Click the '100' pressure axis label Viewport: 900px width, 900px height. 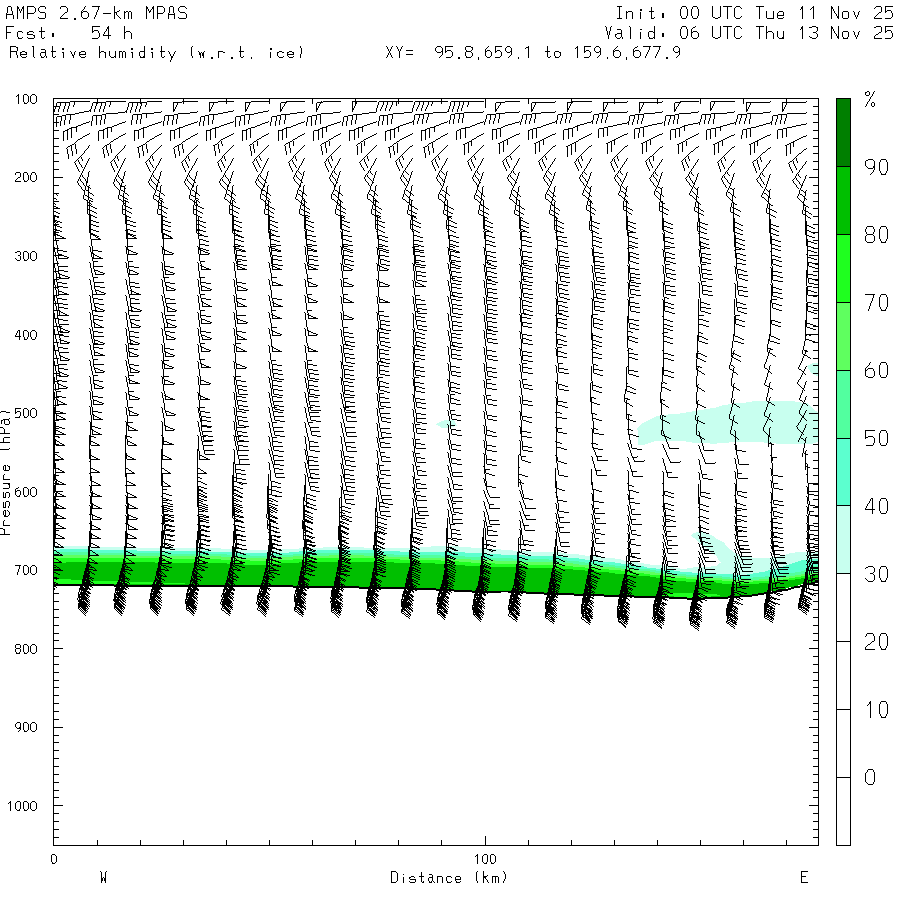click(26, 99)
